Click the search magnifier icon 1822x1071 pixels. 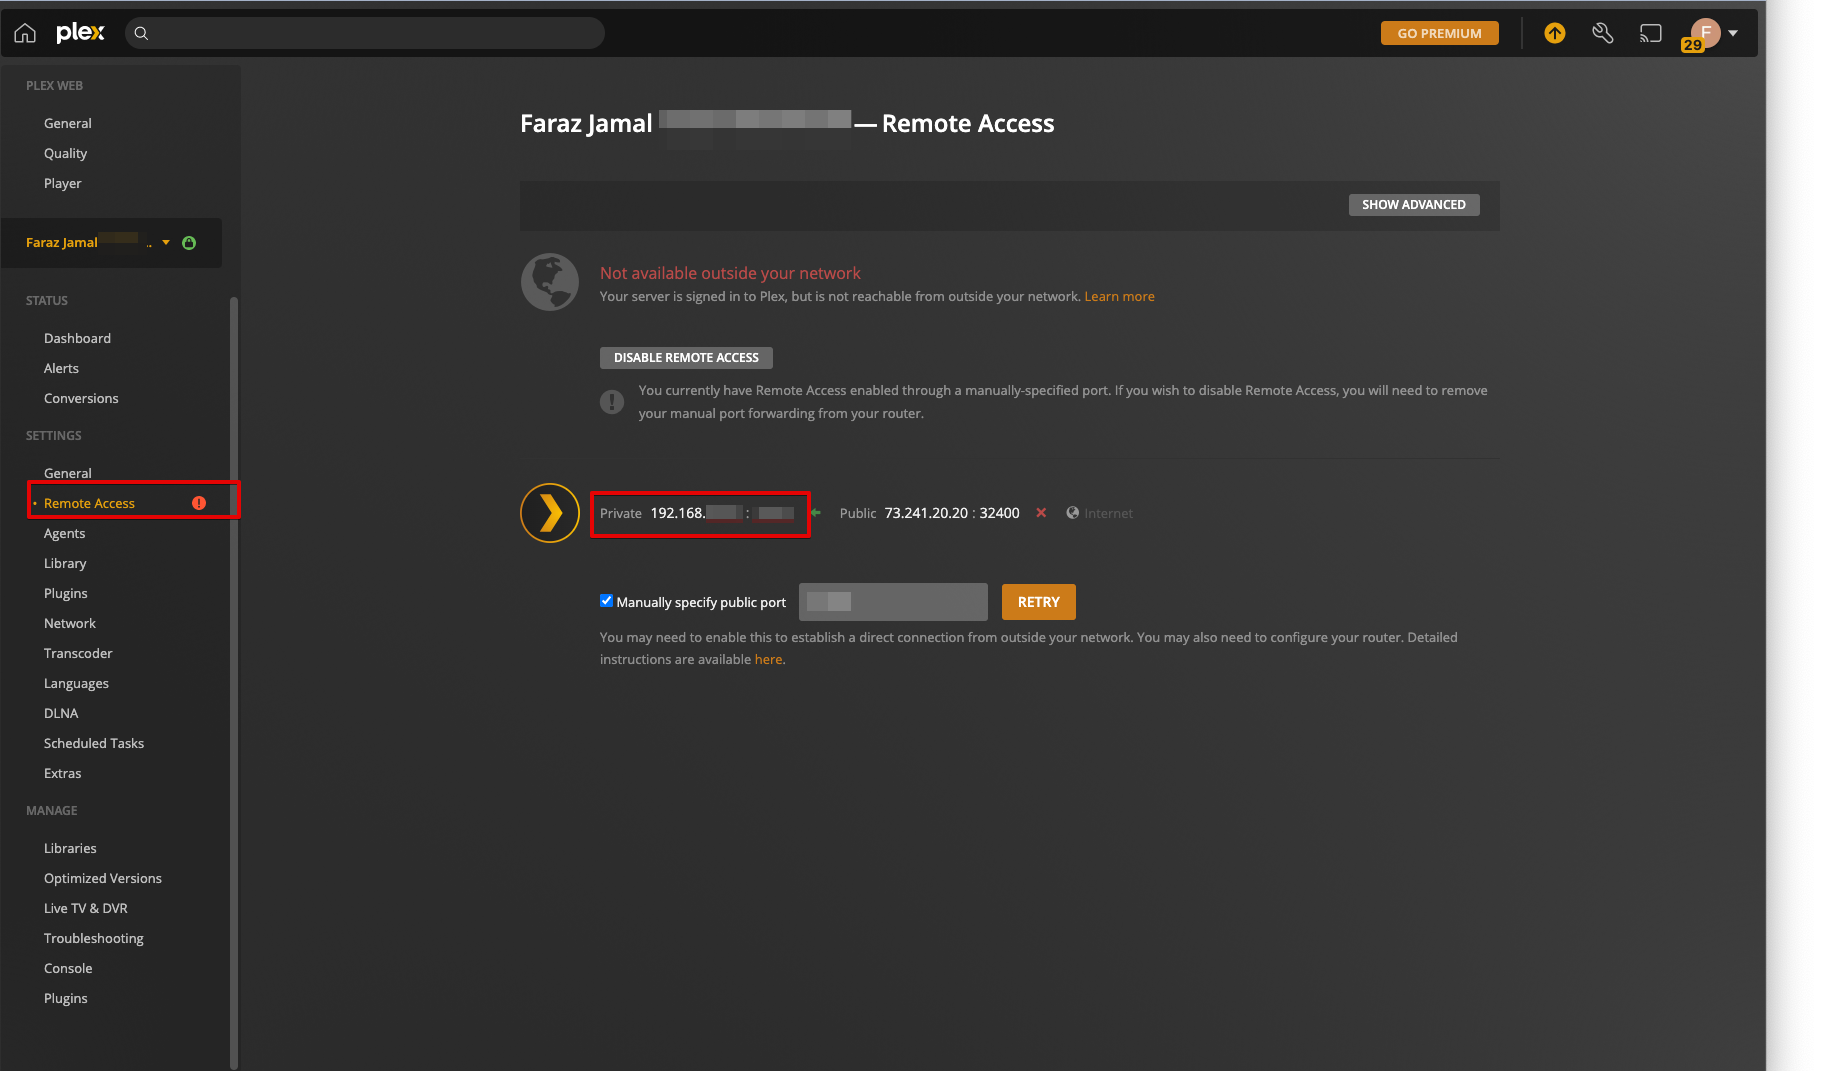coord(141,33)
